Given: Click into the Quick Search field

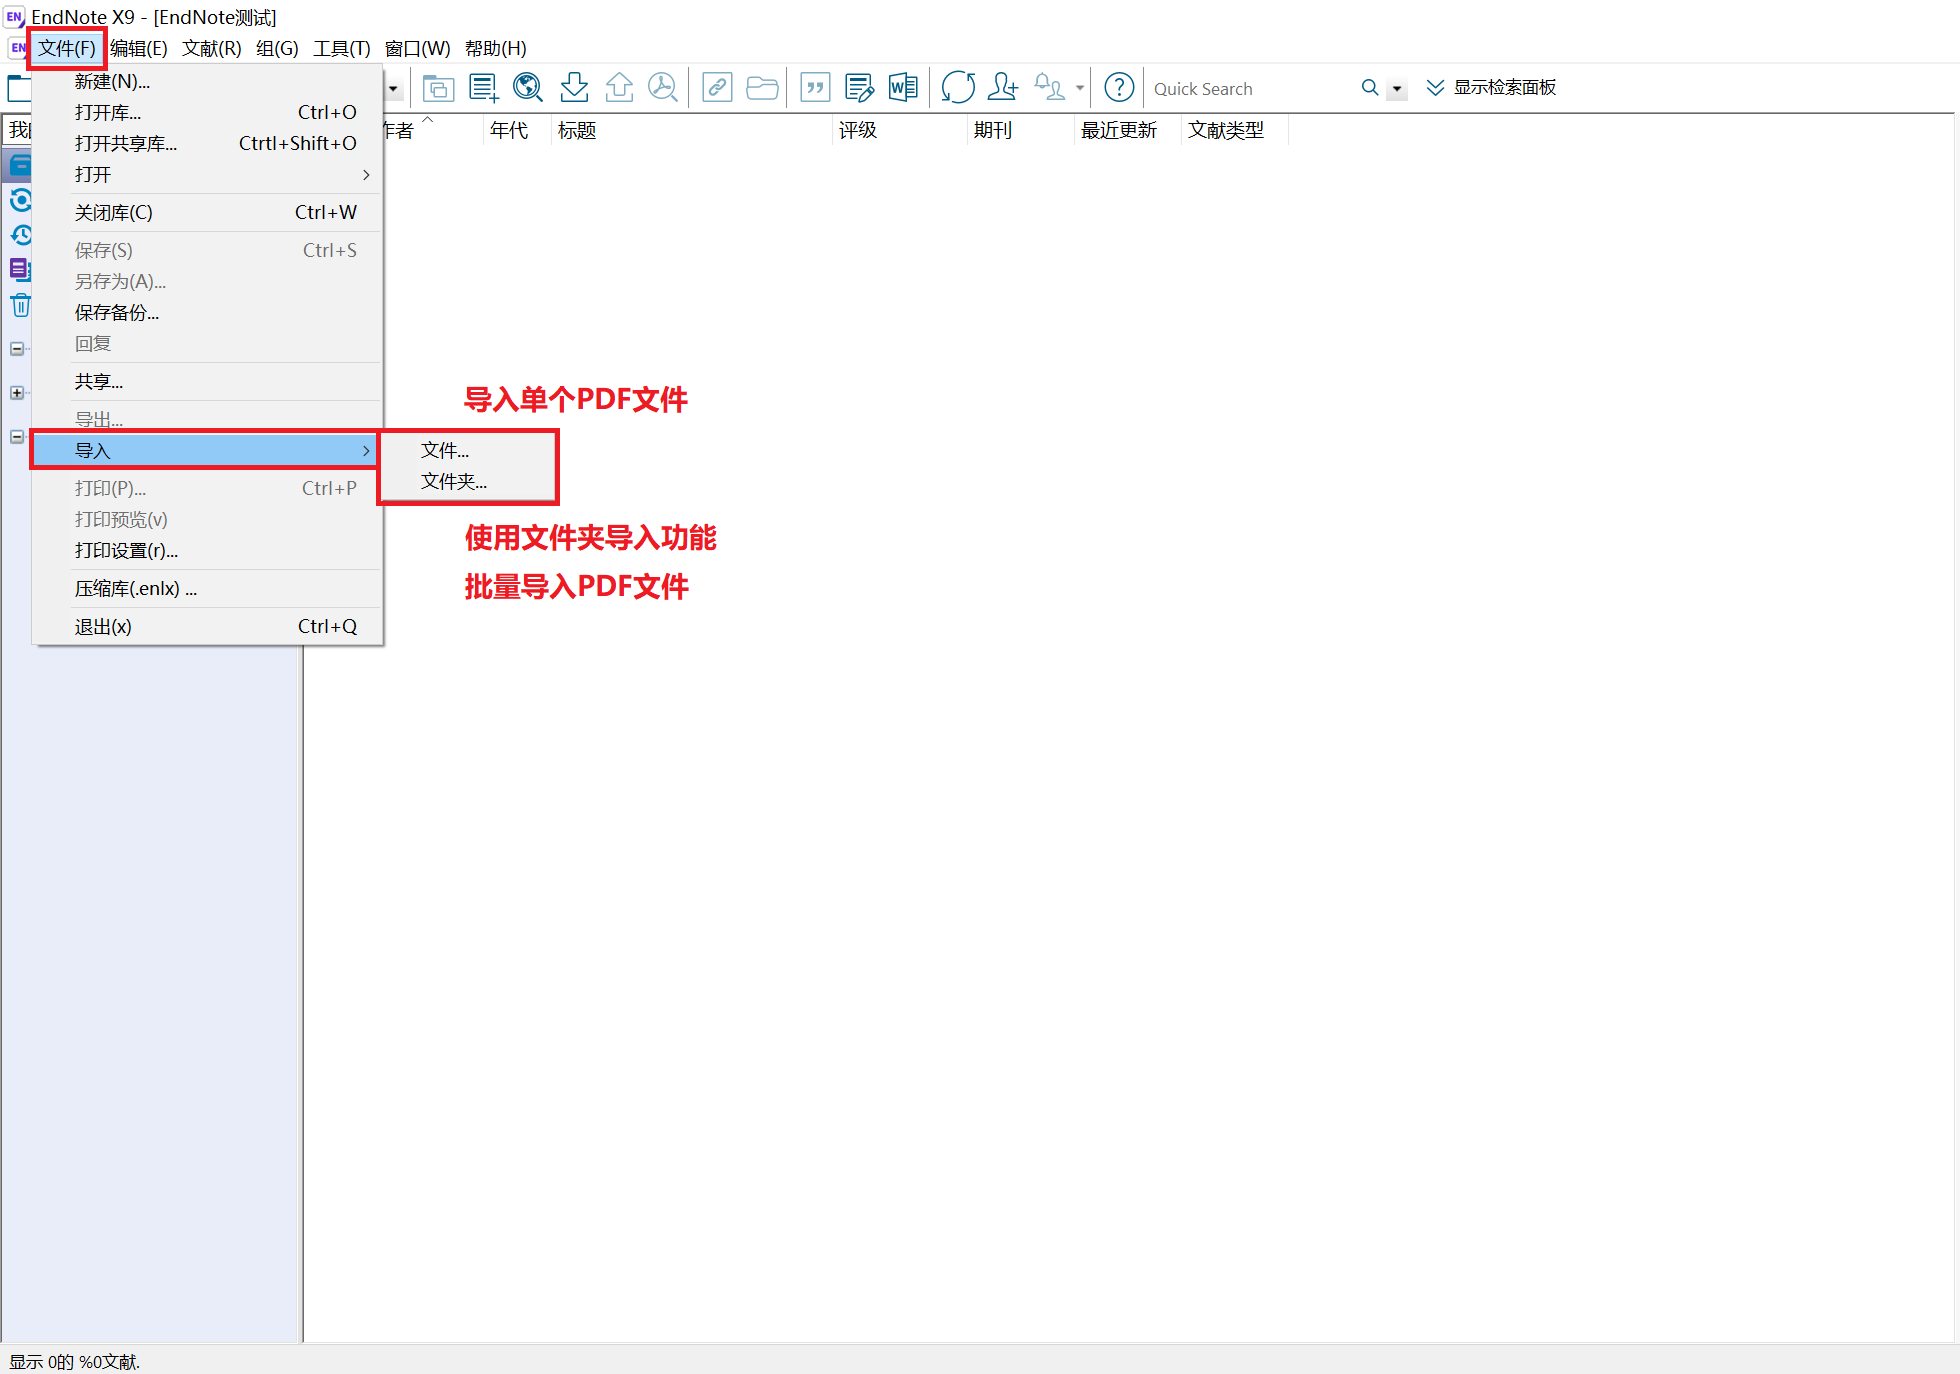Looking at the screenshot, I should 1252,89.
